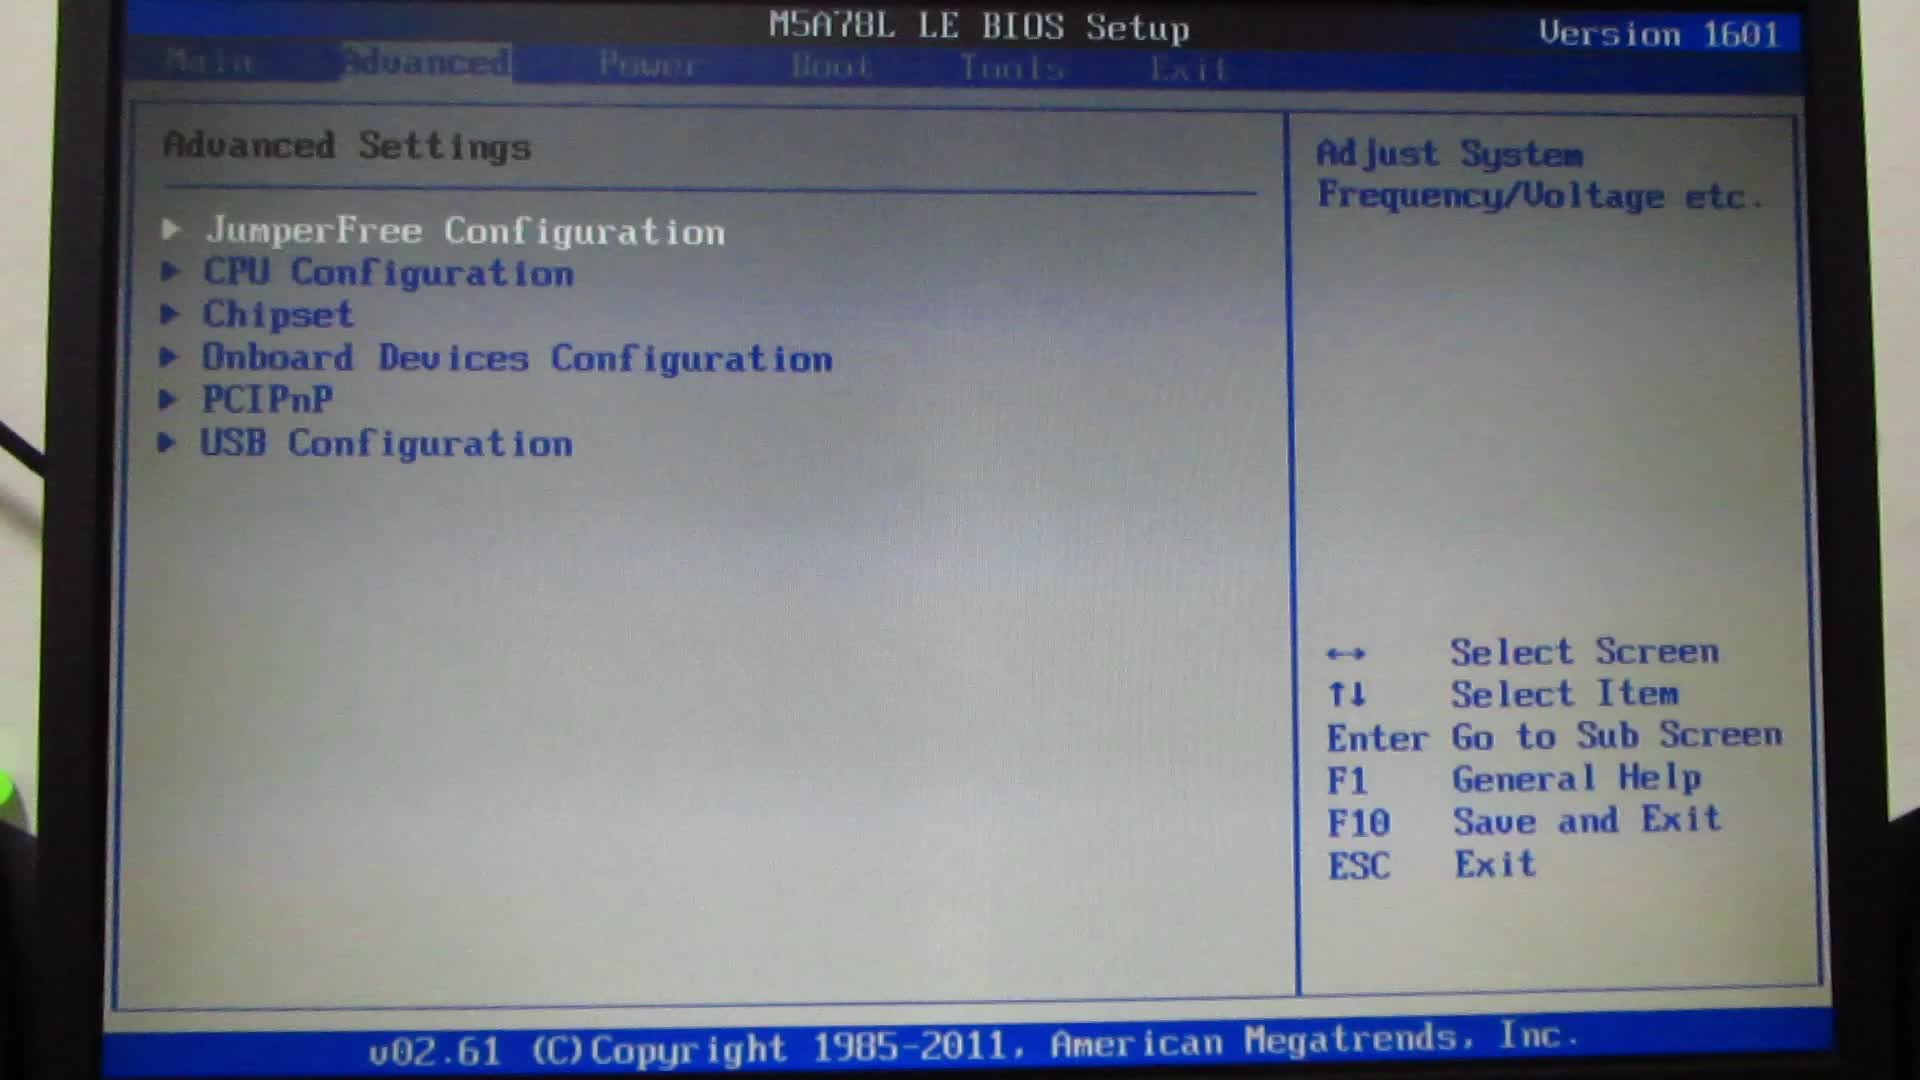This screenshot has width=1920, height=1080.
Task: Open PCIPnP configuration submenu
Action: point(269,400)
